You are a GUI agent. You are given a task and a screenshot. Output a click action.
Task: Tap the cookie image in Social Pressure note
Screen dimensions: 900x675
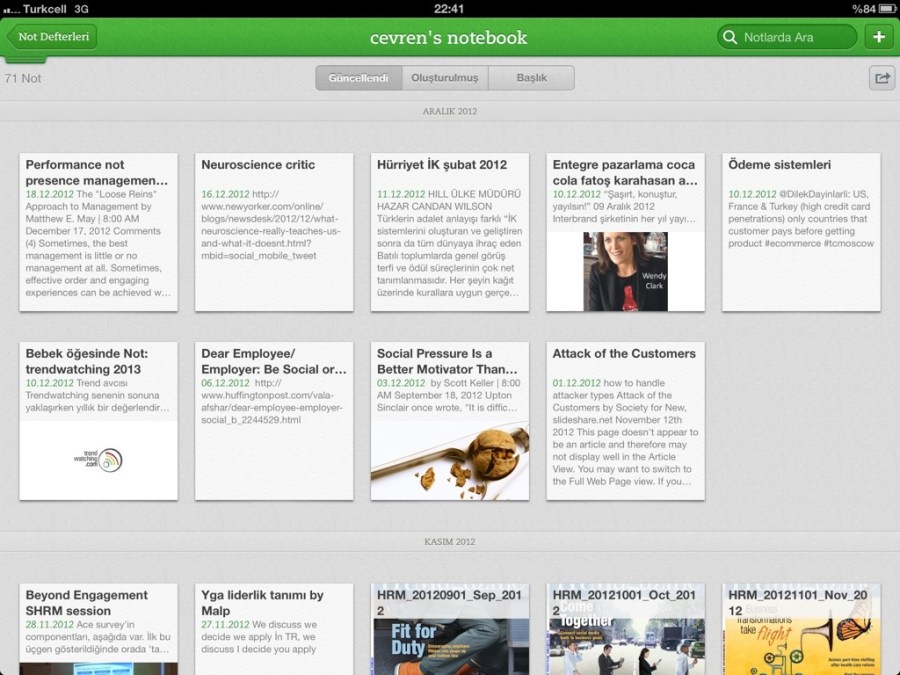coord(450,461)
